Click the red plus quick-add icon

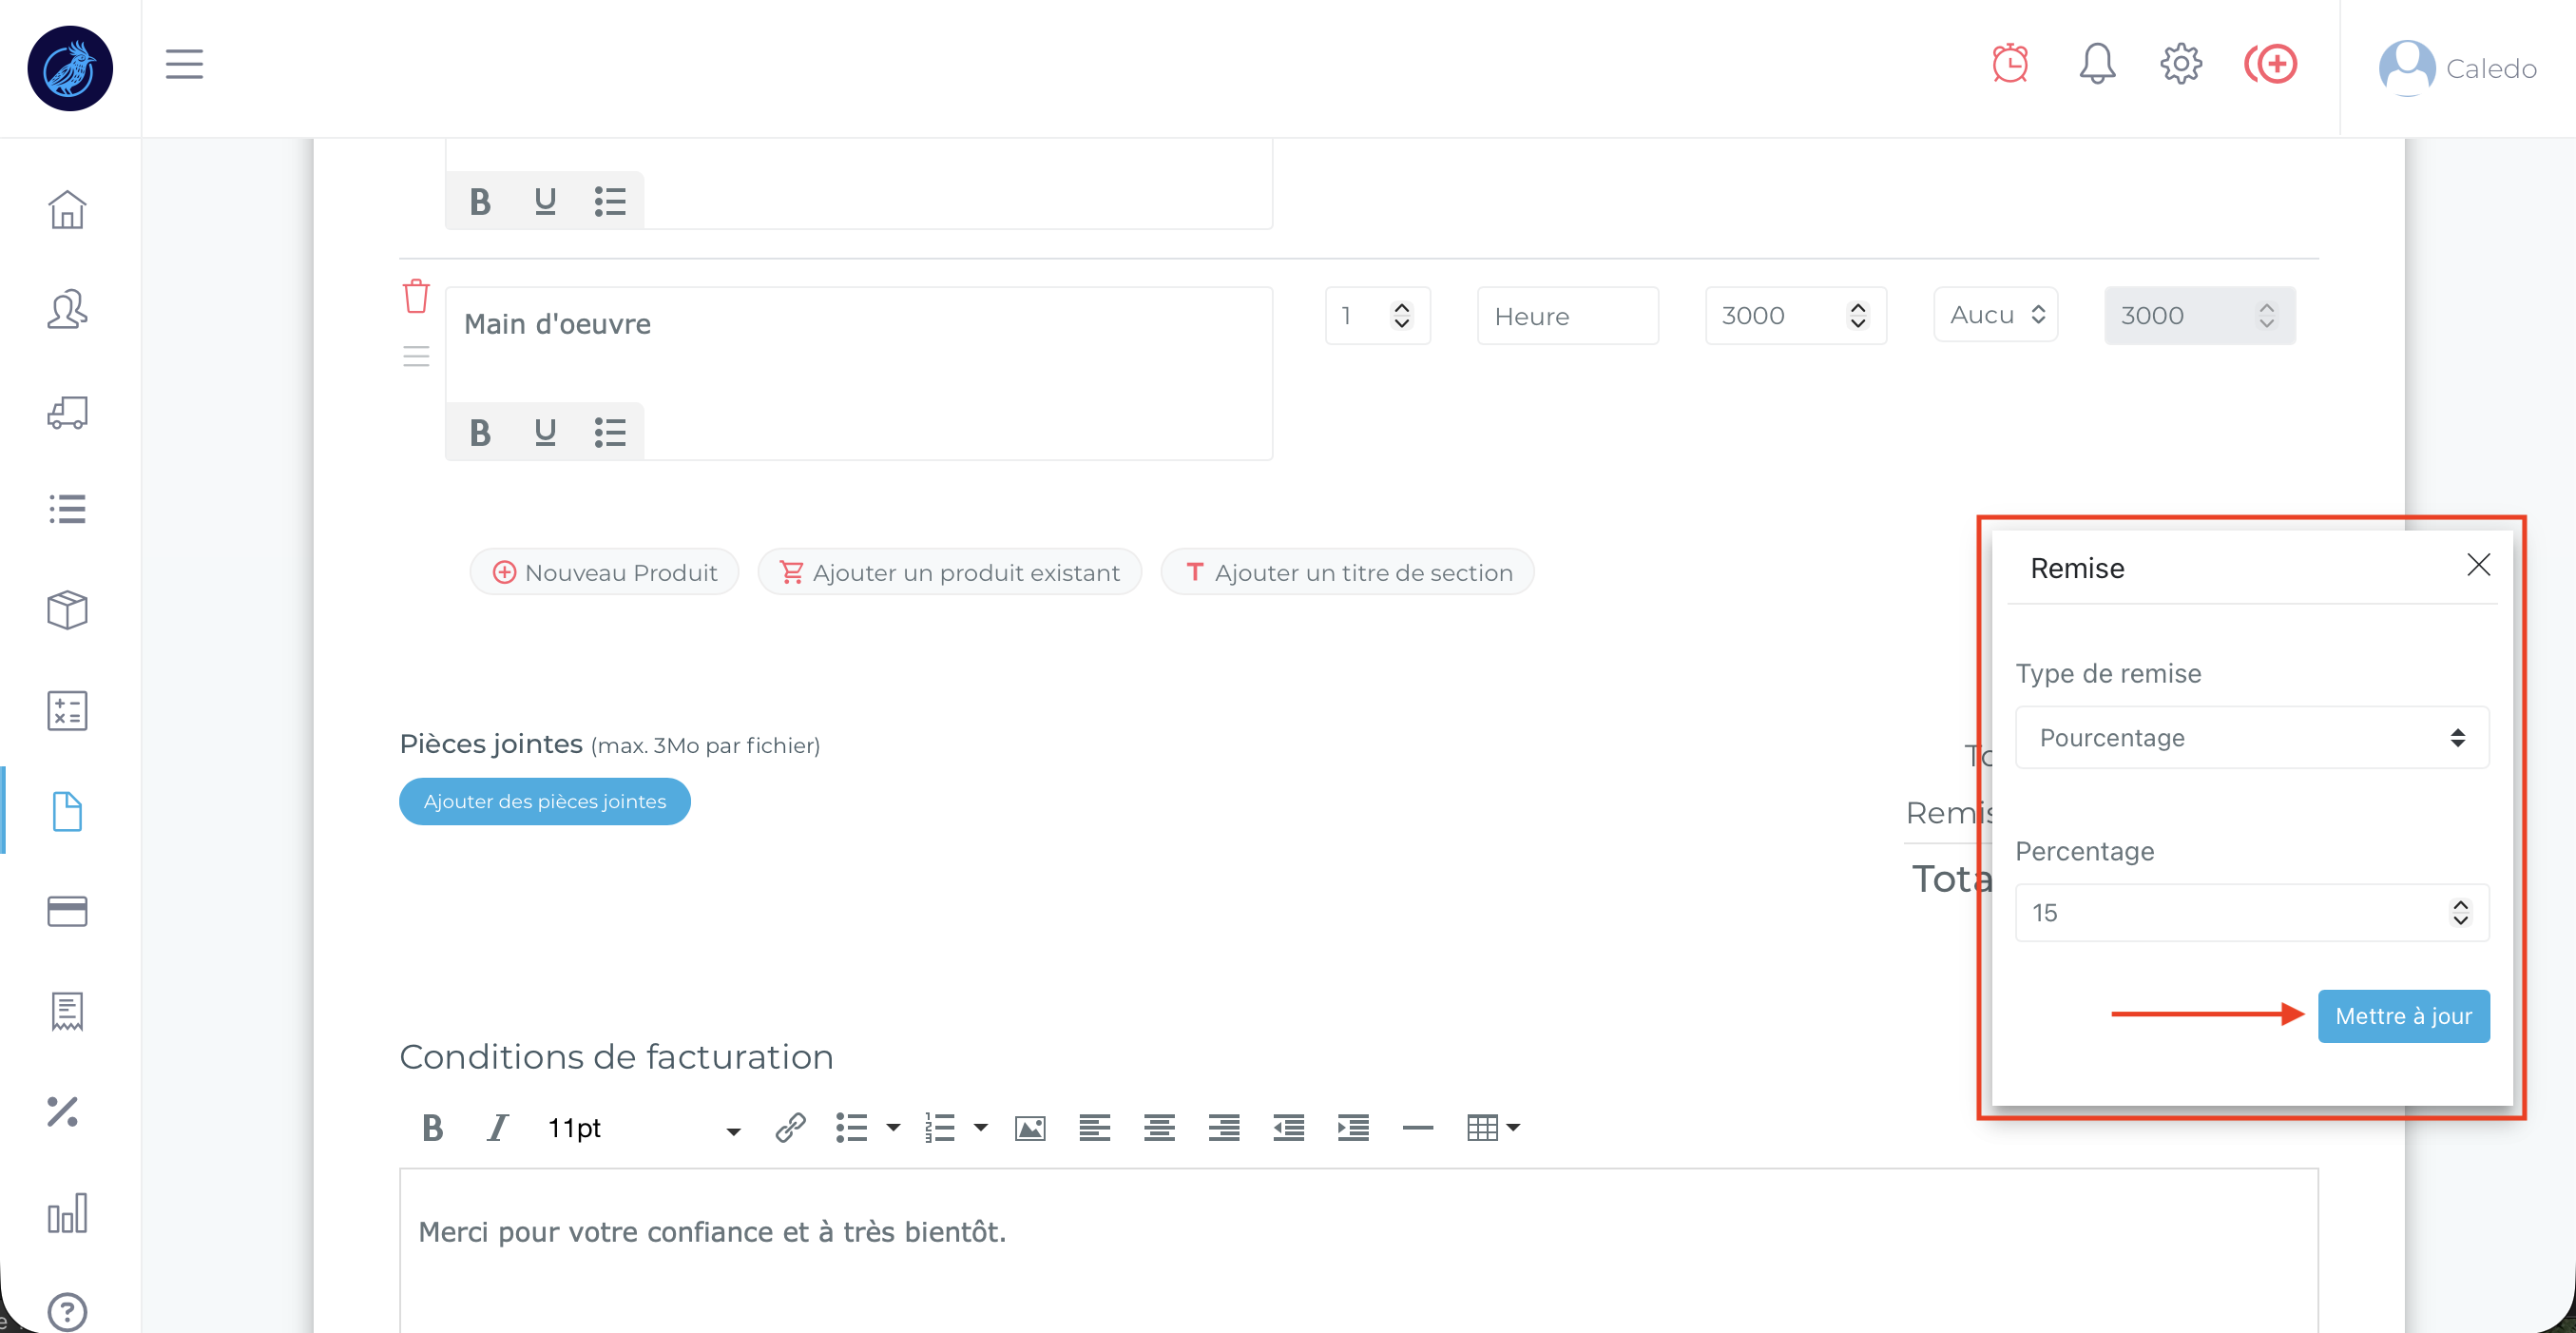coord(2271,64)
